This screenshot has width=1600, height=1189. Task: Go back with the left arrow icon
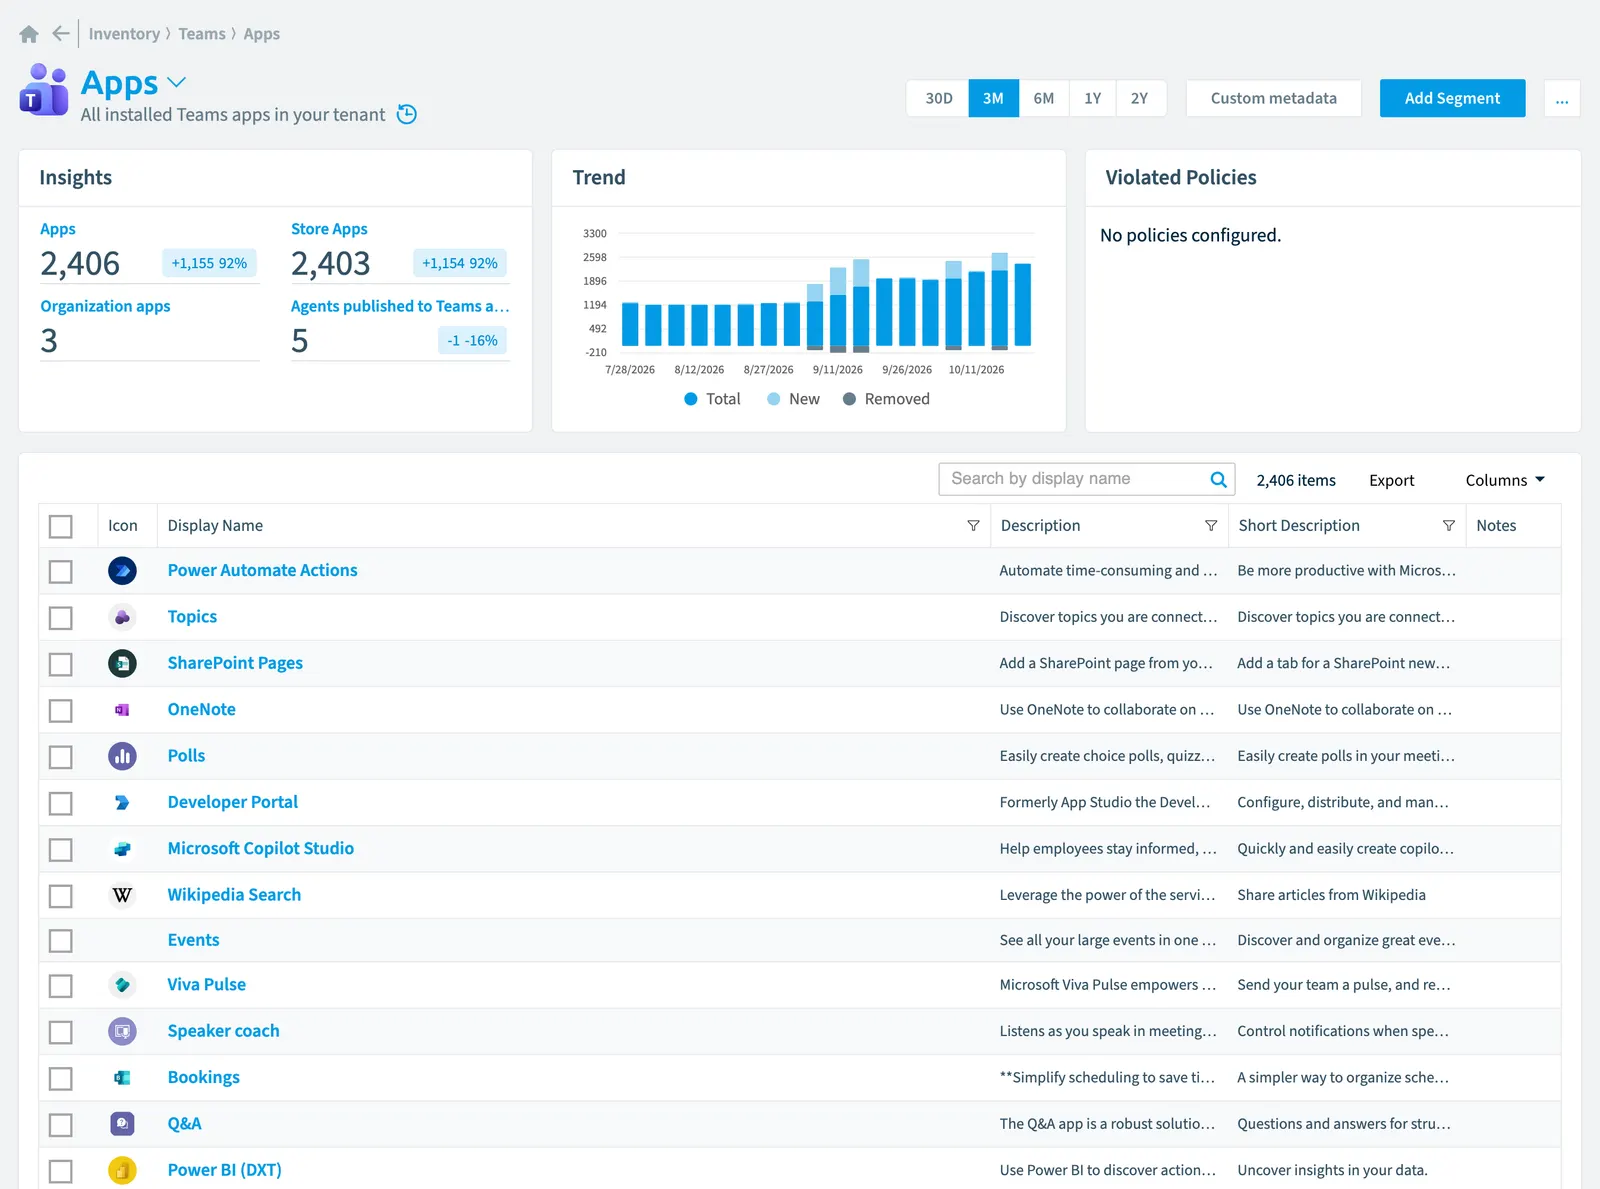point(61,34)
